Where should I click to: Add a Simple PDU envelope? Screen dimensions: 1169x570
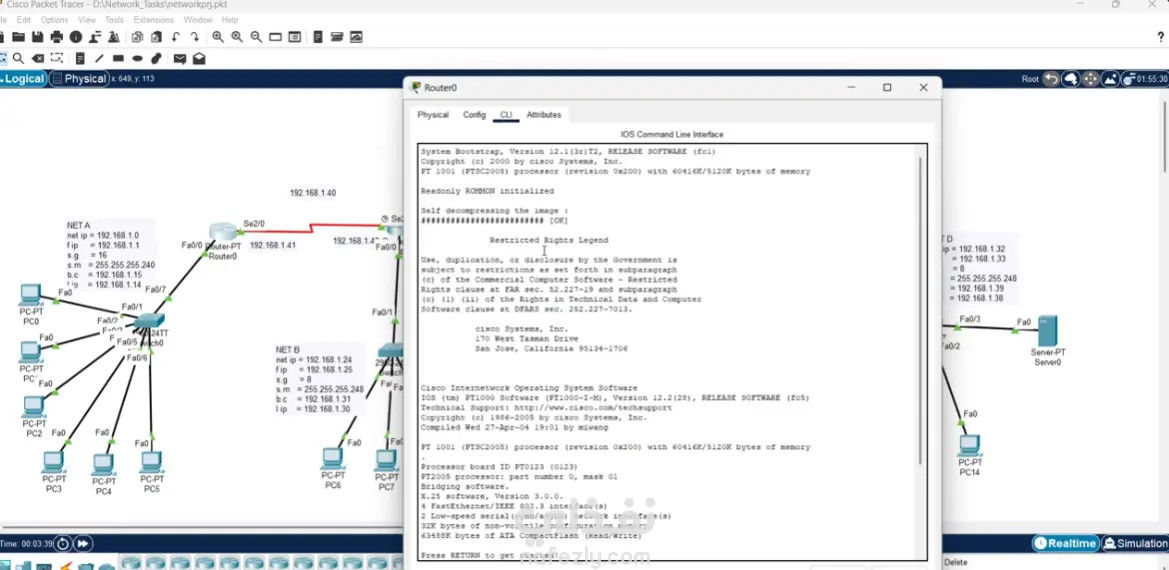pyautogui.click(x=180, y=58)
